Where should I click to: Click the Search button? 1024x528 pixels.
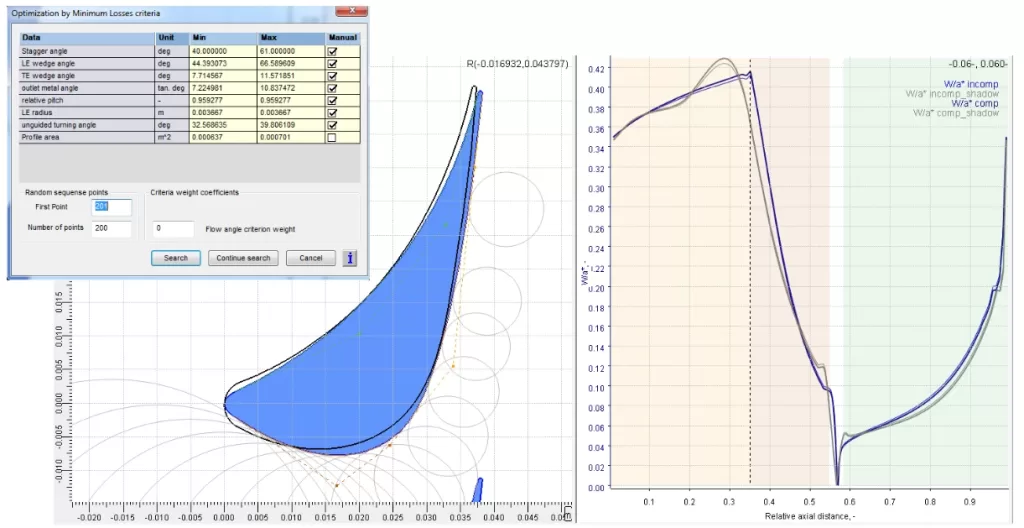point(176,258)
